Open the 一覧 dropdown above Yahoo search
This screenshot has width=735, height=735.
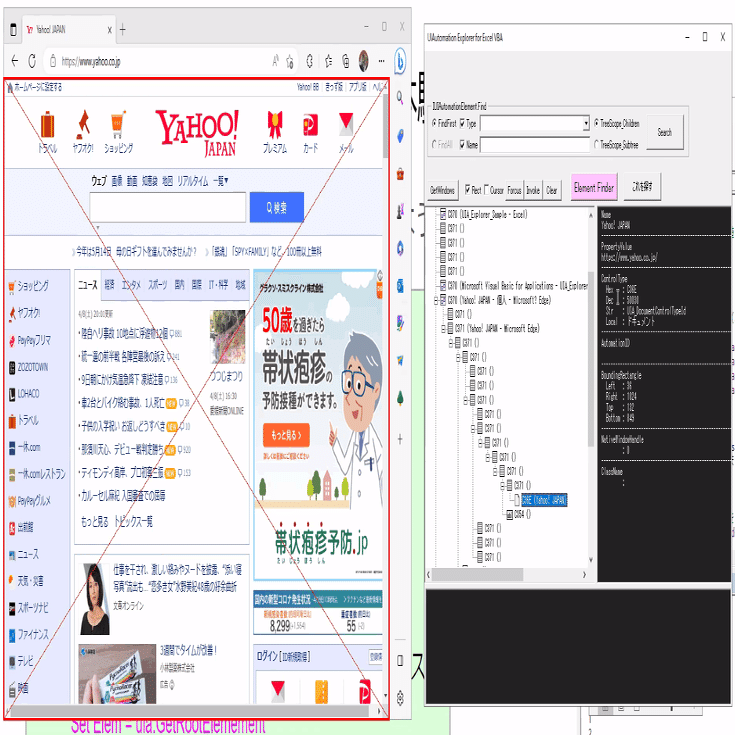pos(220,181)
